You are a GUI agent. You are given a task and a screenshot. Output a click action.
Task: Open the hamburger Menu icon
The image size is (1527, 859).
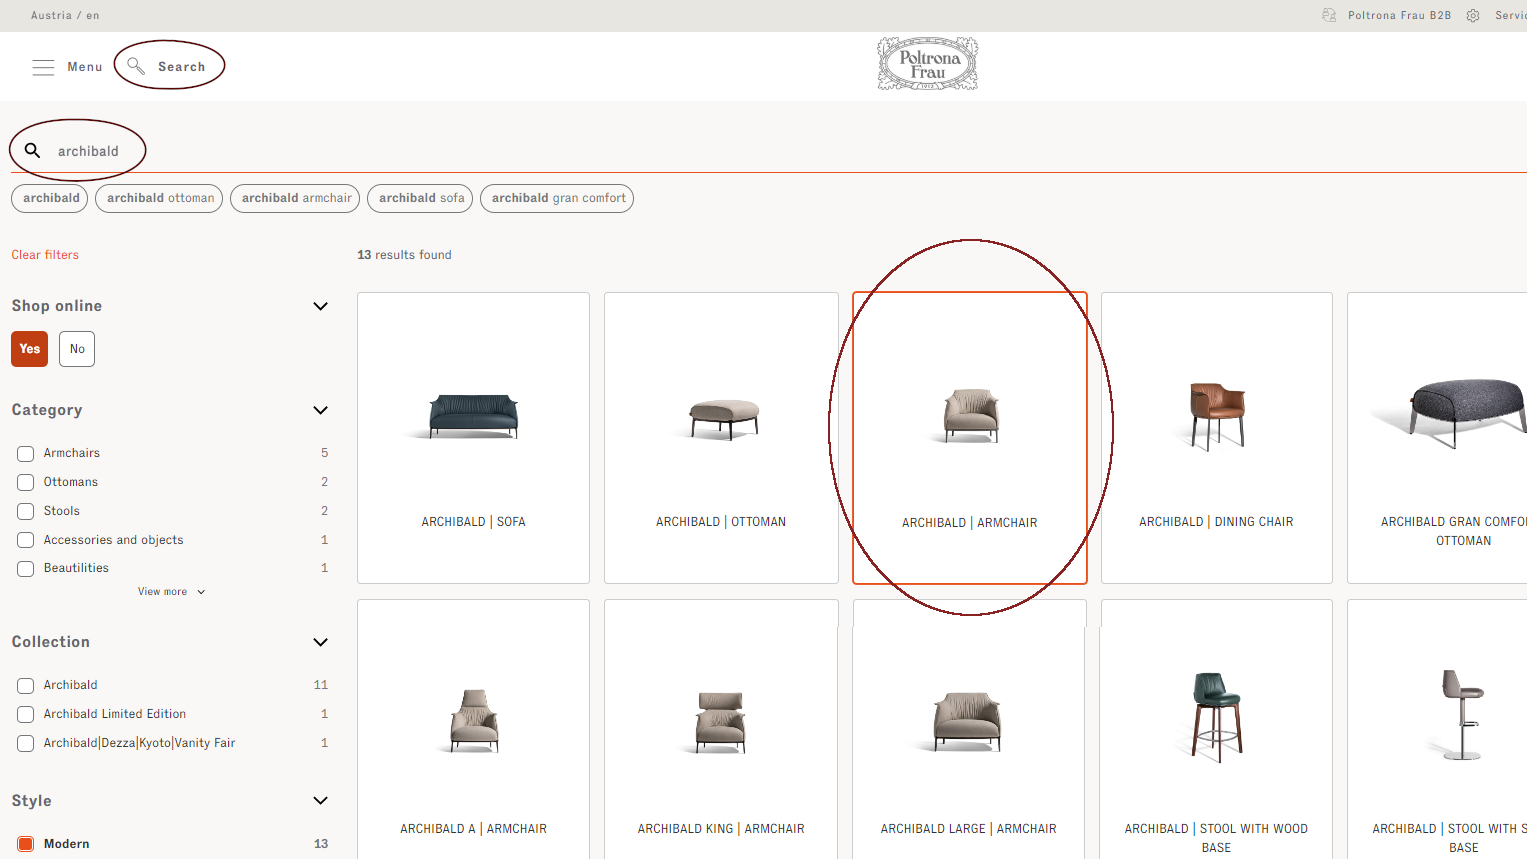click(44, 66)
